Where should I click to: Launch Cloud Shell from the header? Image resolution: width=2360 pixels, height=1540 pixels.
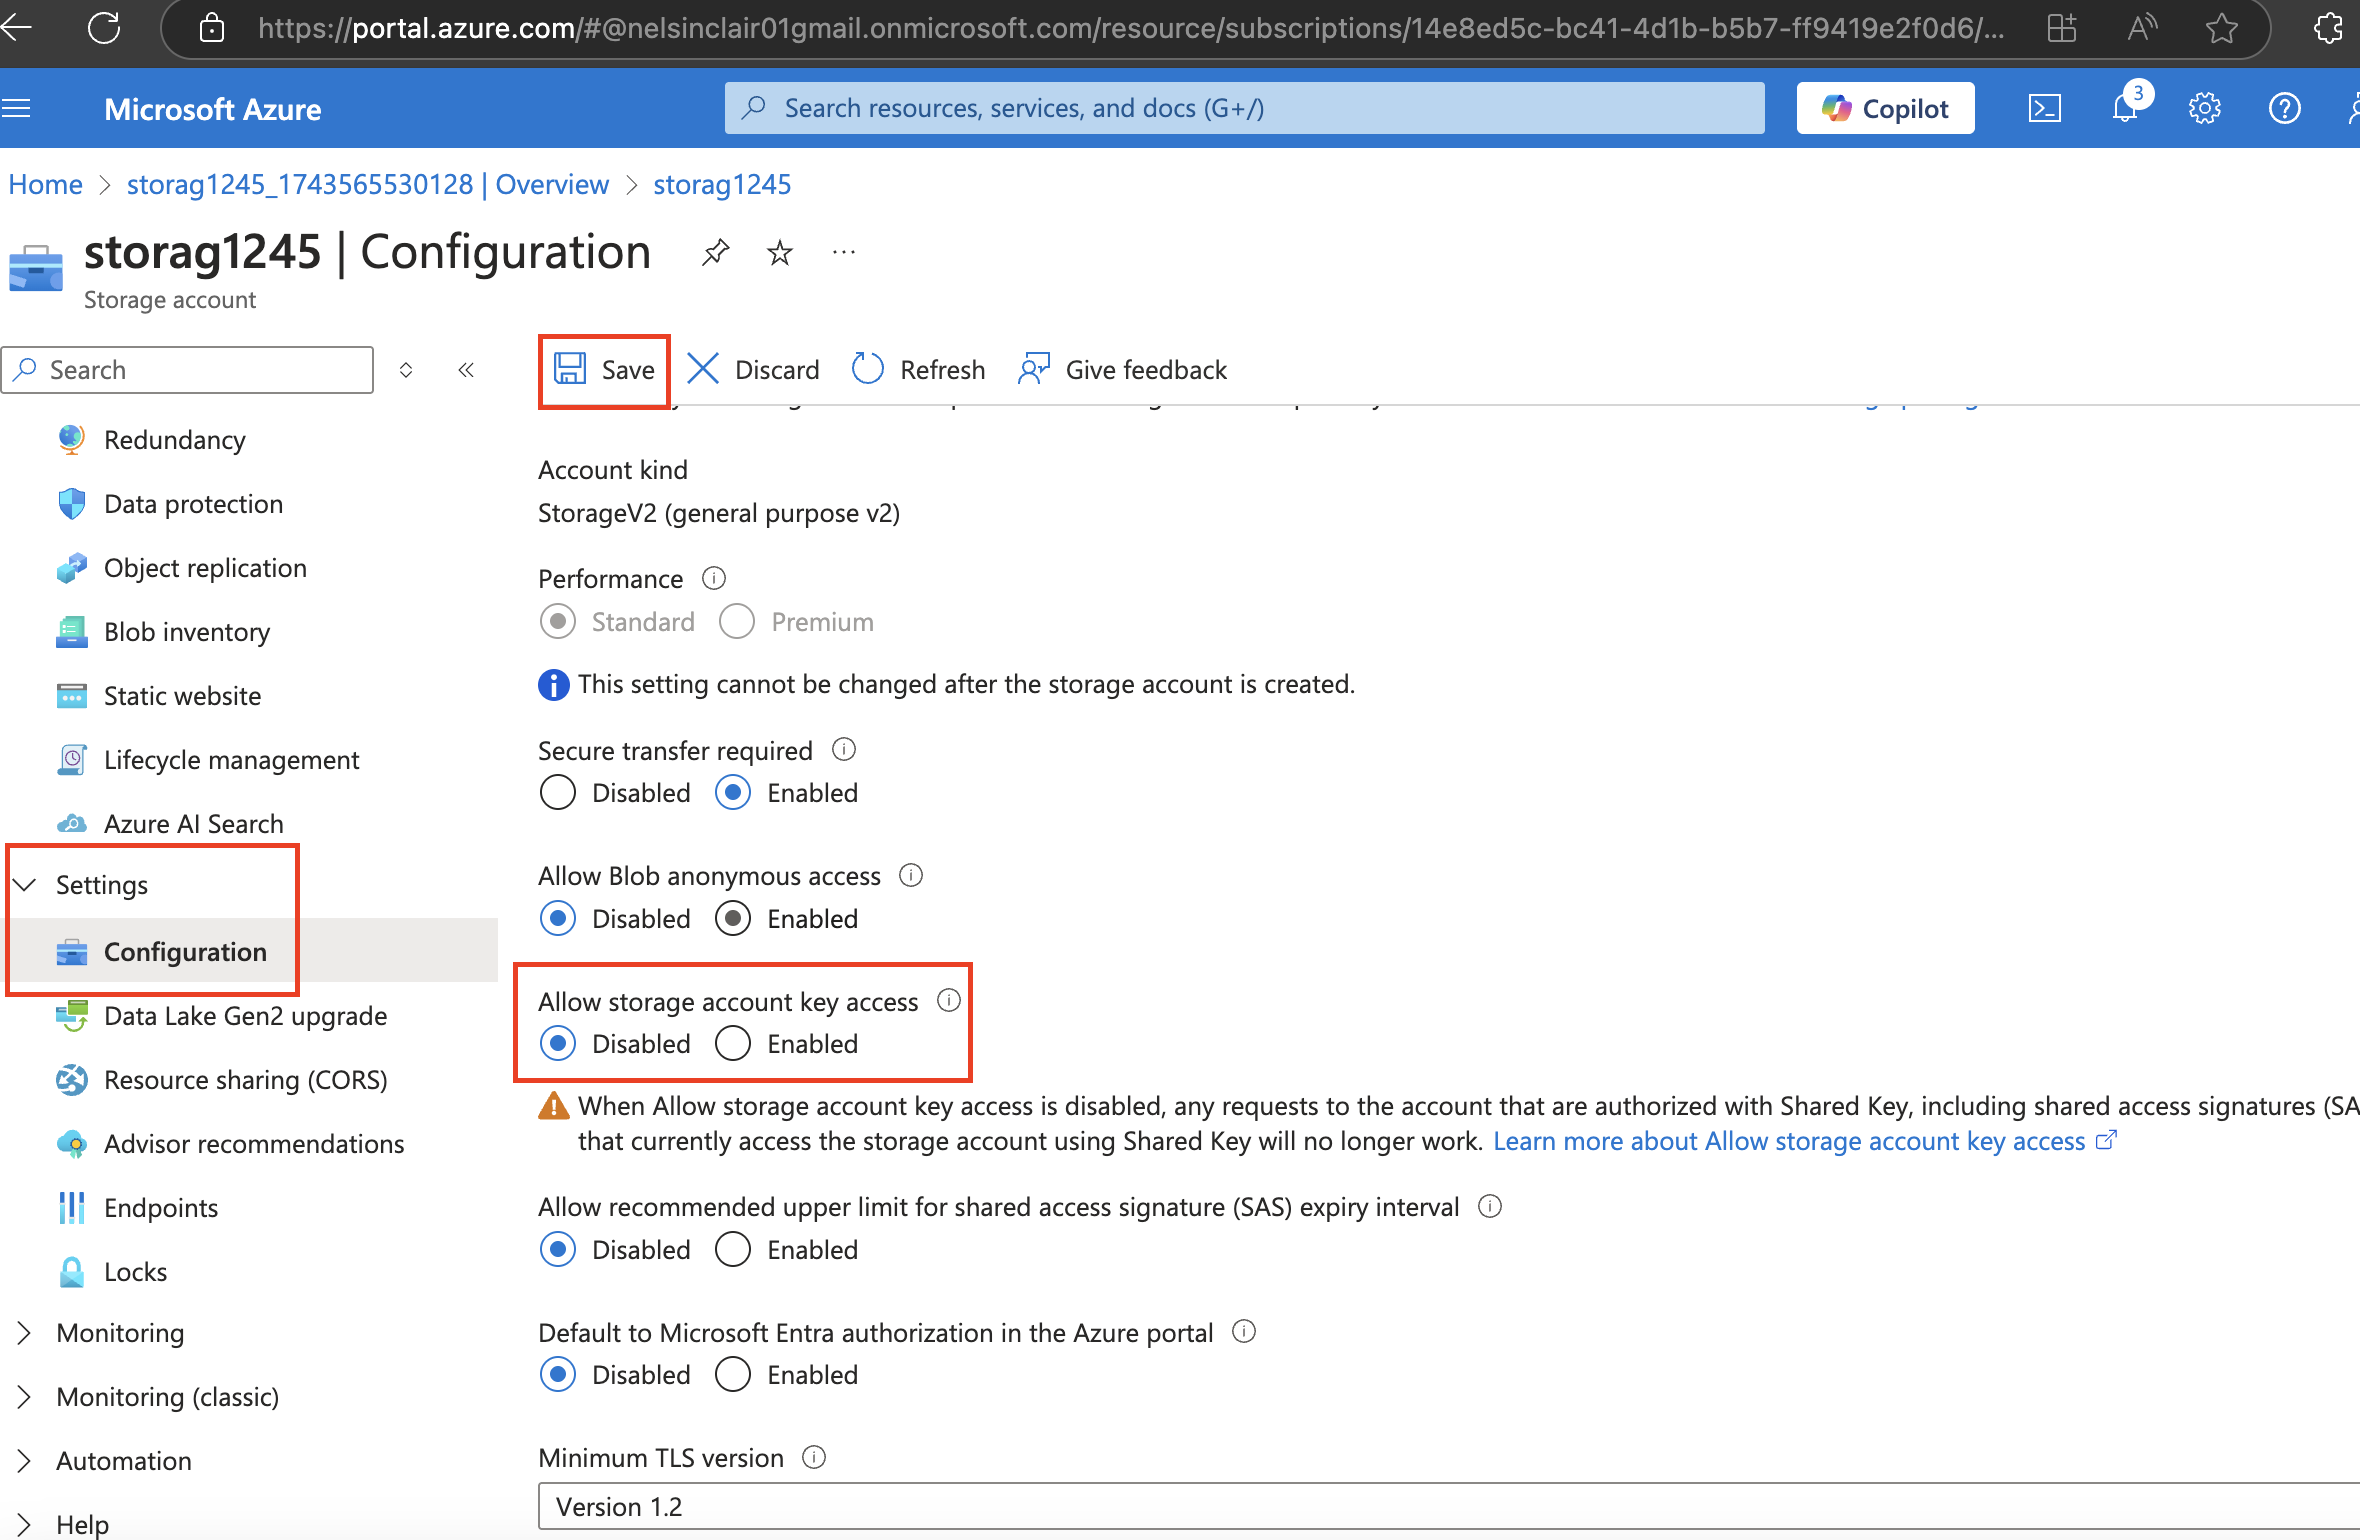click(x=2044, y=108)
